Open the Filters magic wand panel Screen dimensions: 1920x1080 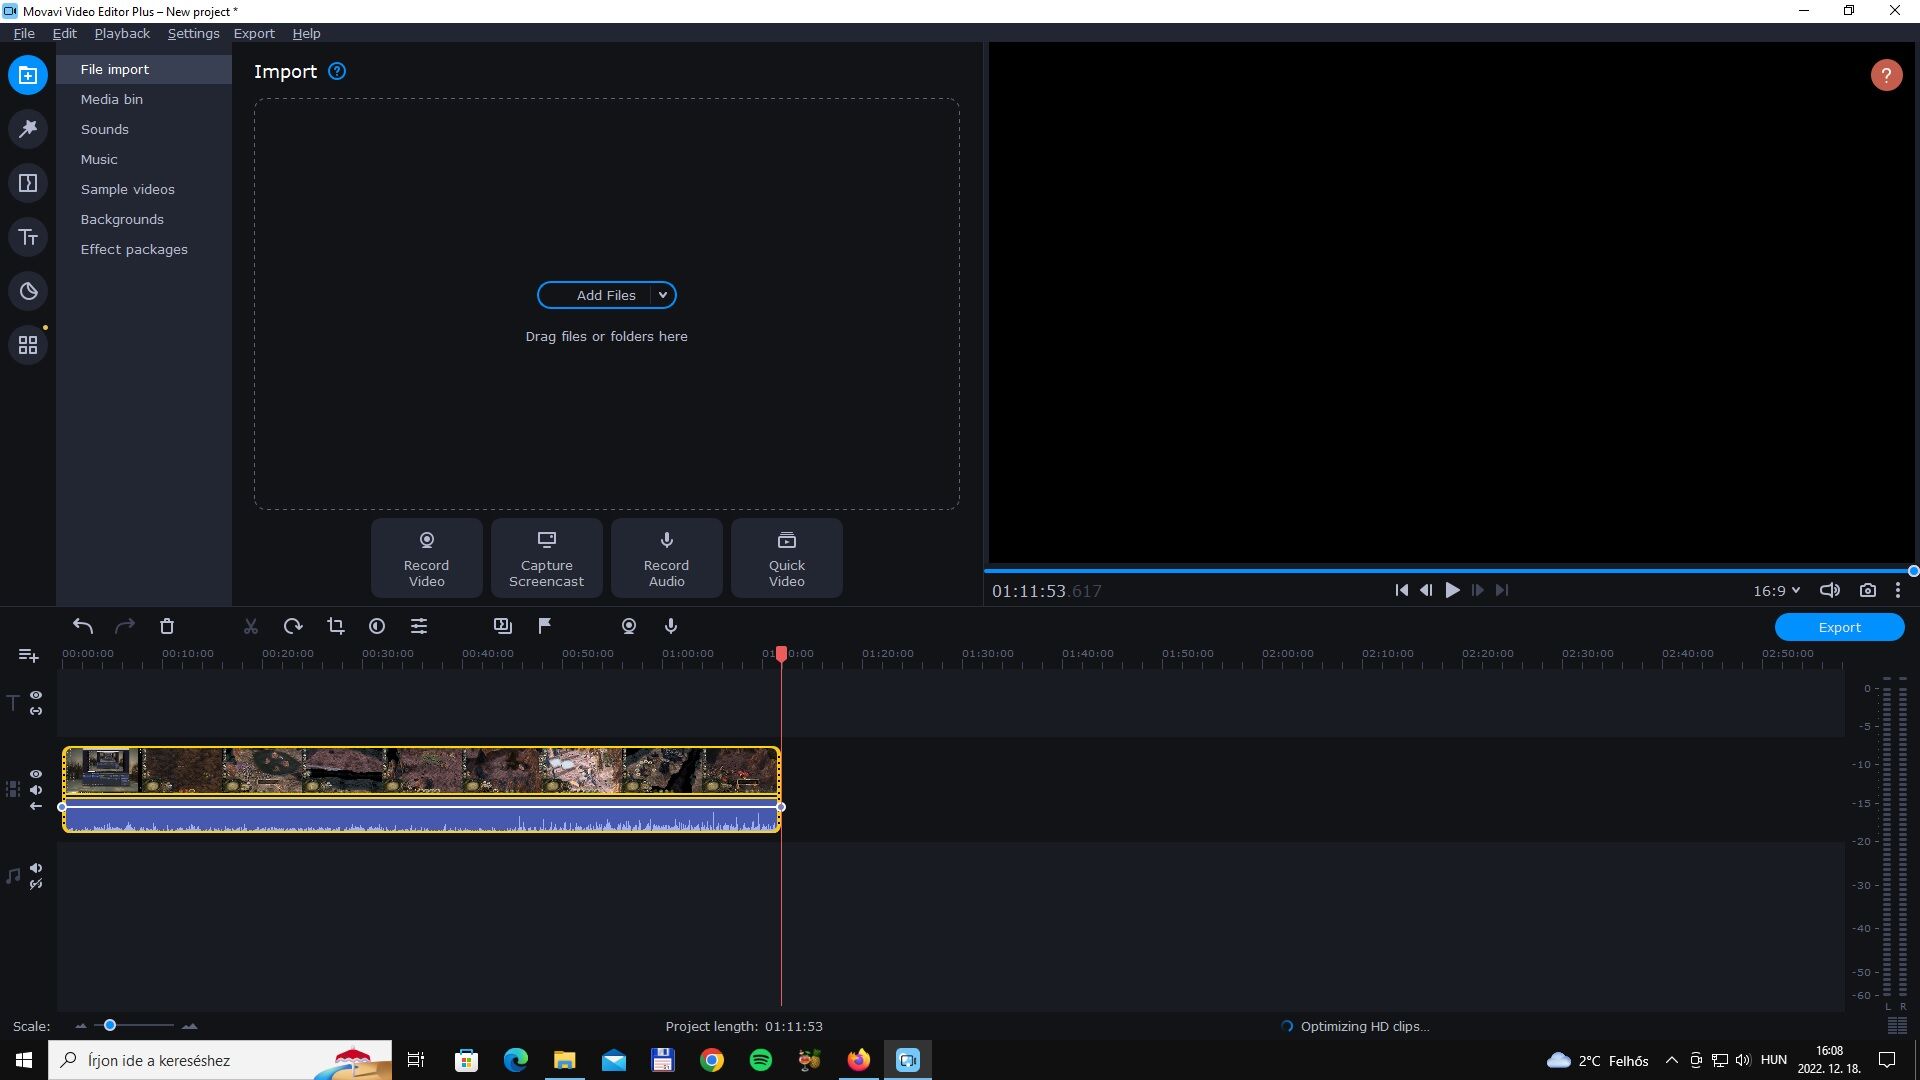[28, 129]
